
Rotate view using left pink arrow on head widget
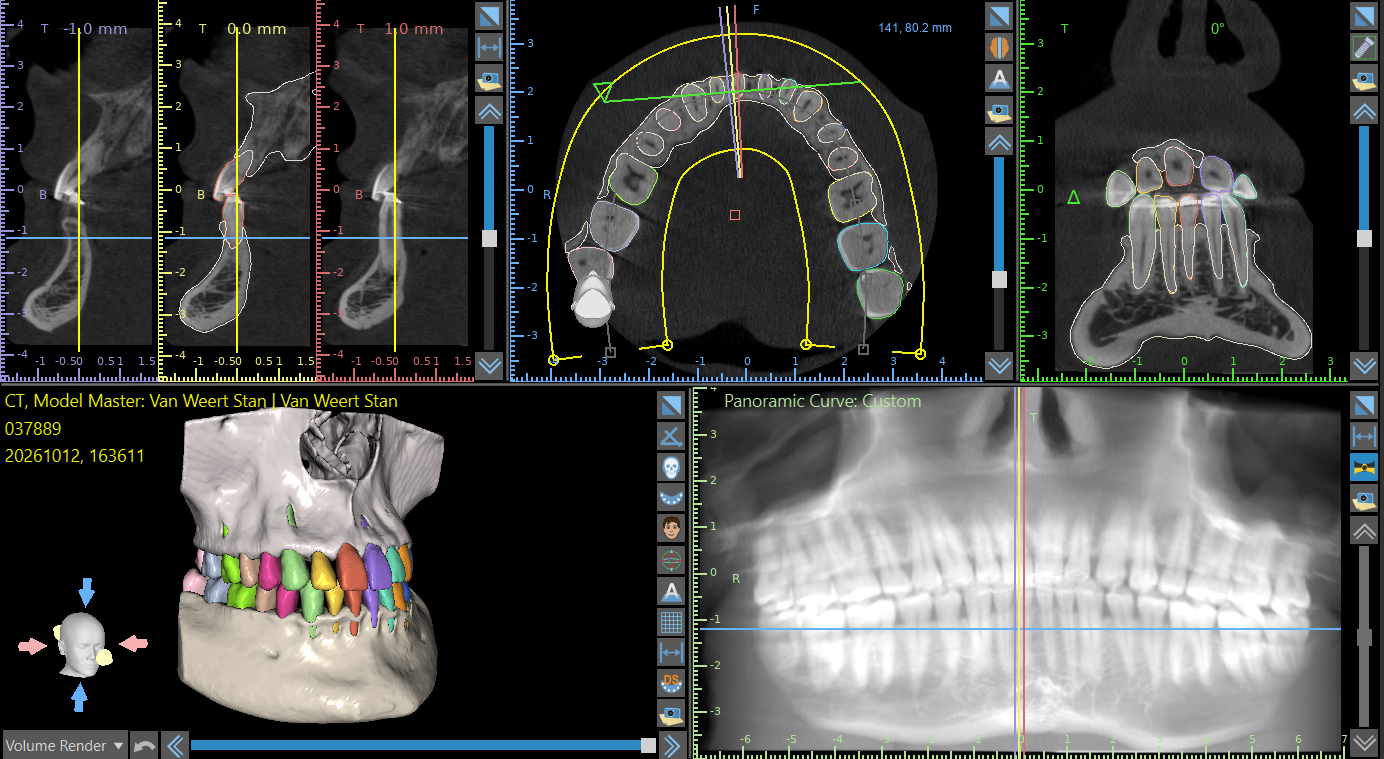tap(33, 646)
